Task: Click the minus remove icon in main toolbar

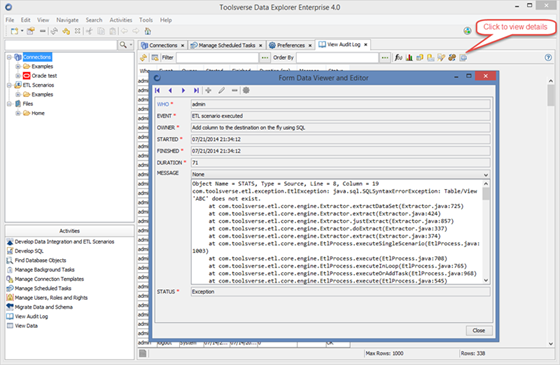Action: 42,31
